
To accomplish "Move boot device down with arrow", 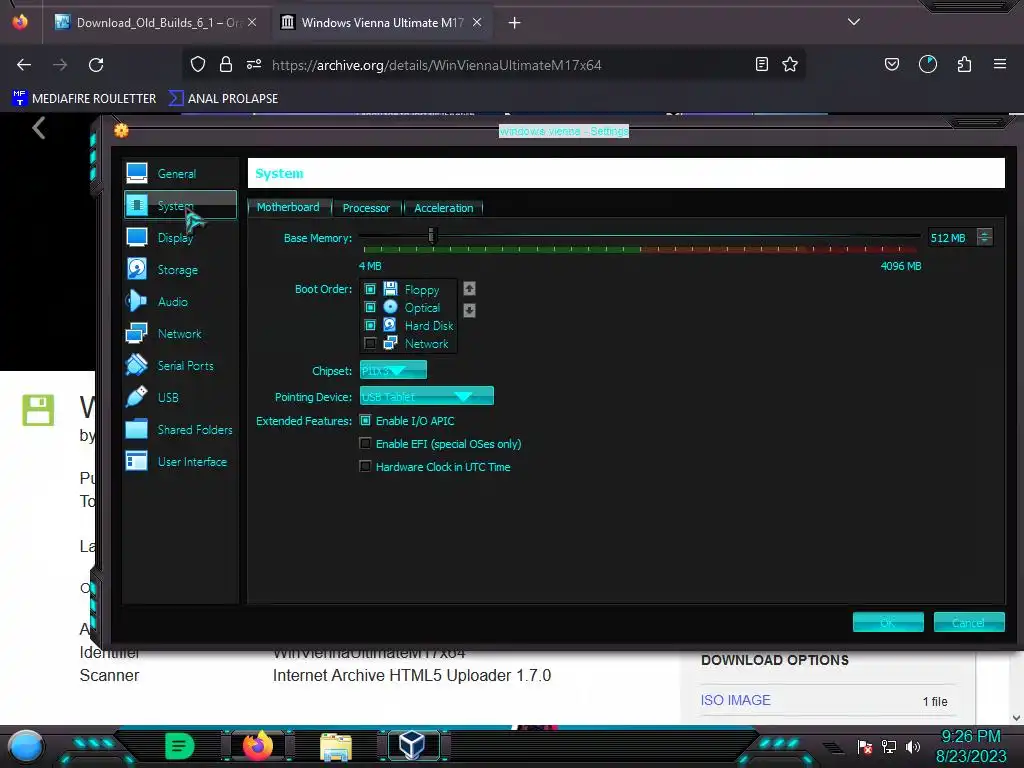I will (469, 310).
